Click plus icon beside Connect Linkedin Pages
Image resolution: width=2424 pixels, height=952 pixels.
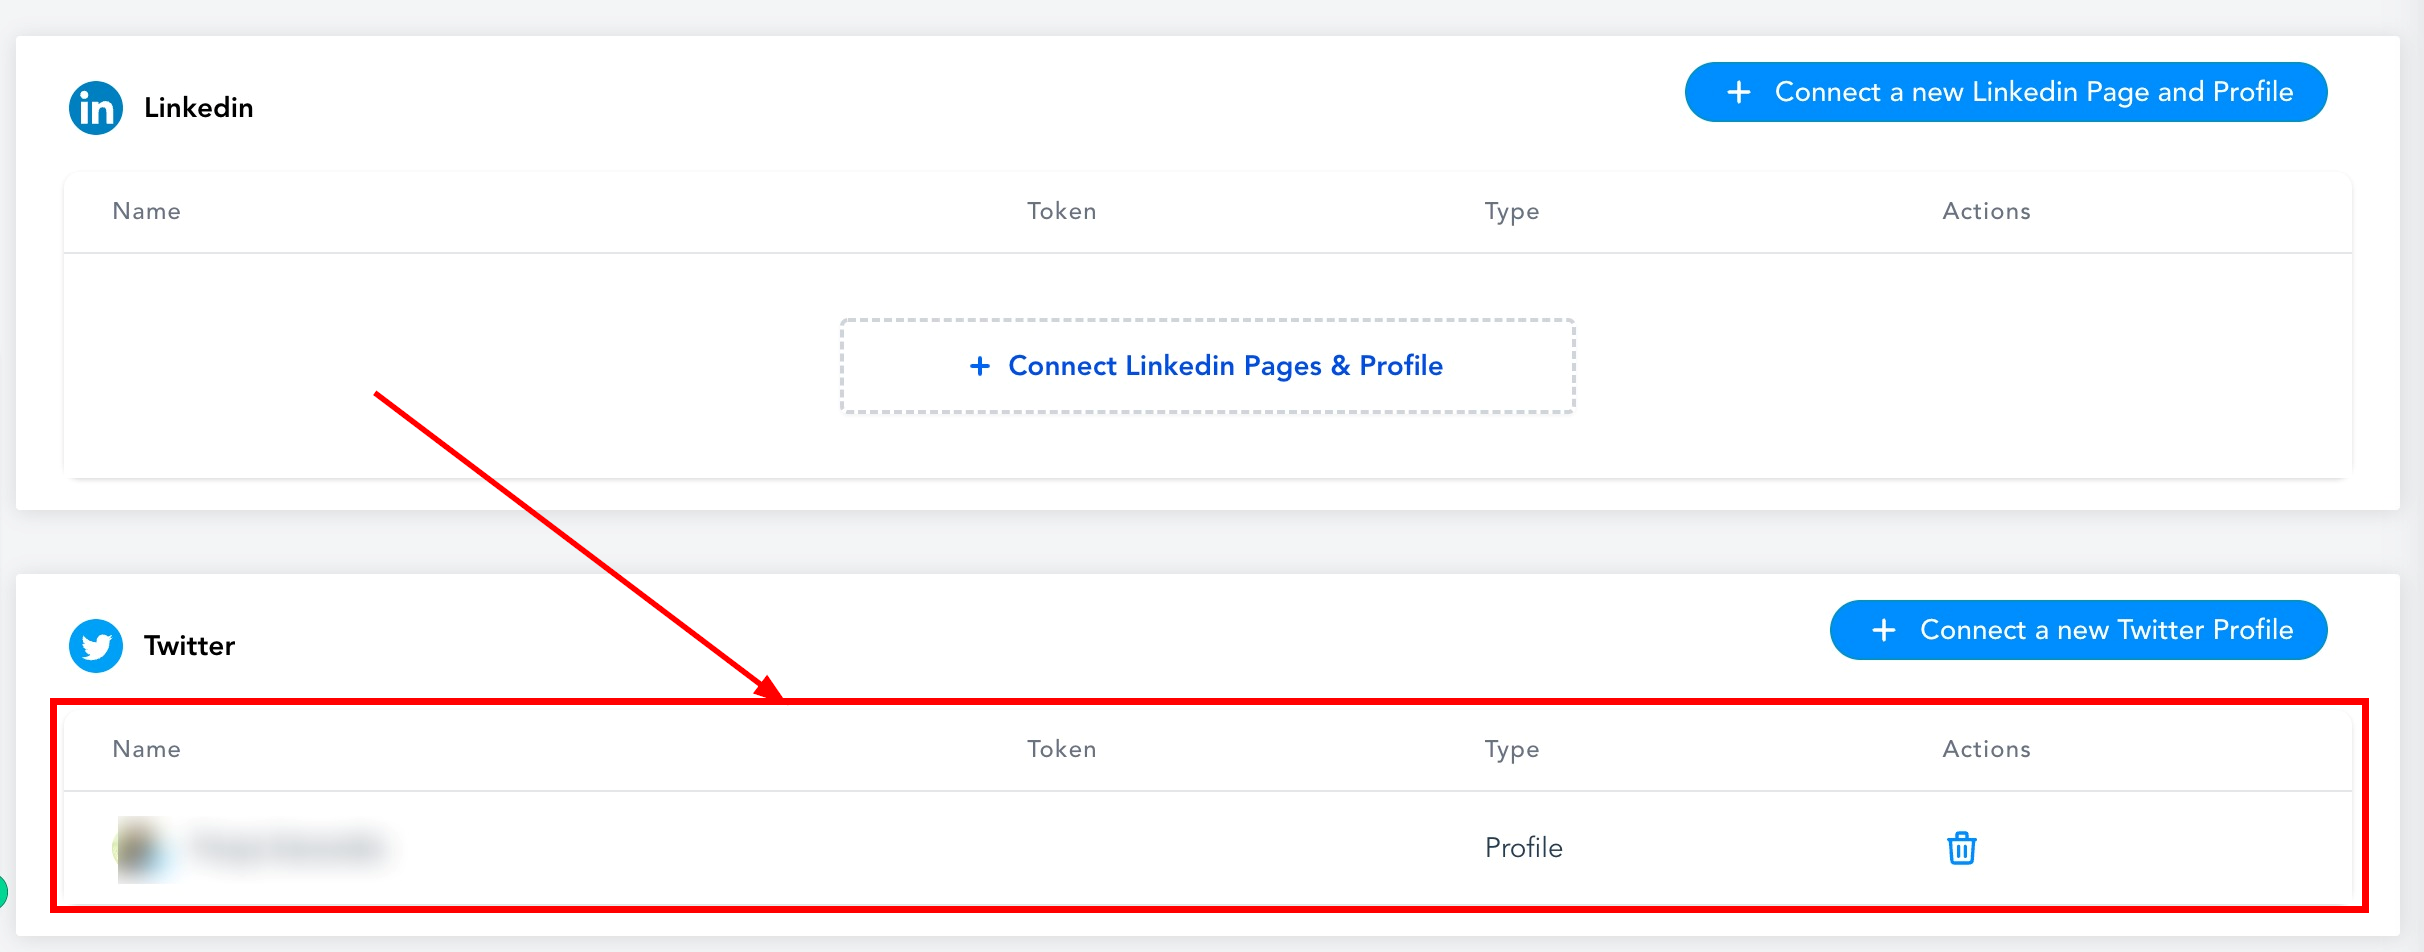(980, 366)
